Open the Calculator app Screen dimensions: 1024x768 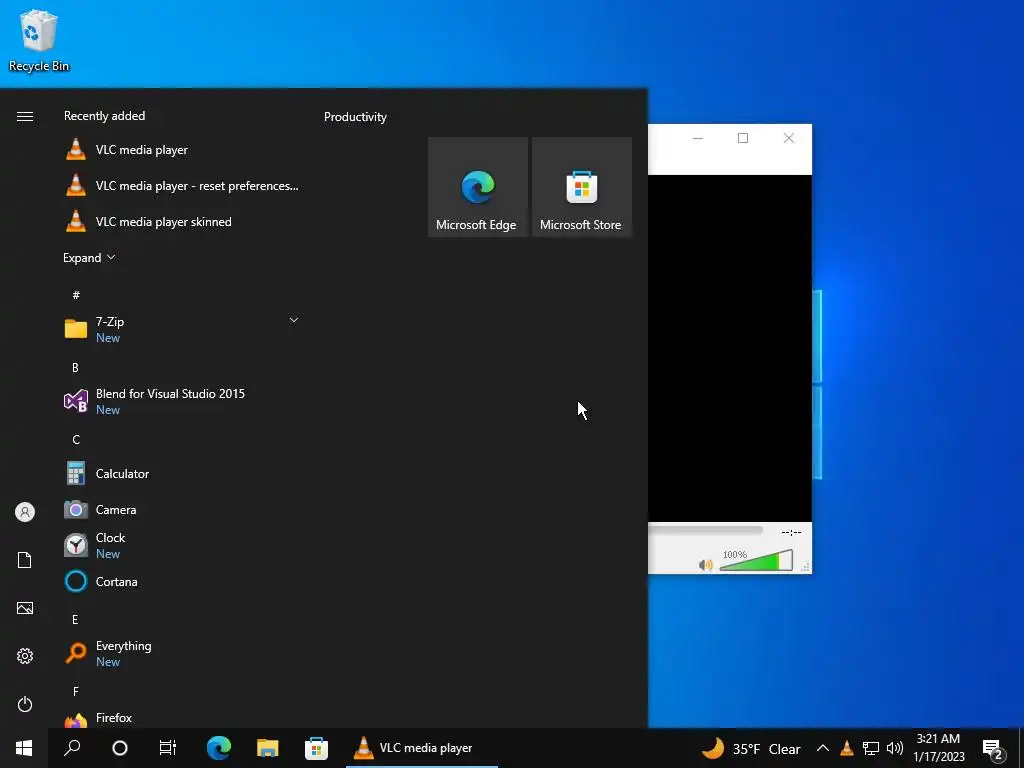coord(183,473)
